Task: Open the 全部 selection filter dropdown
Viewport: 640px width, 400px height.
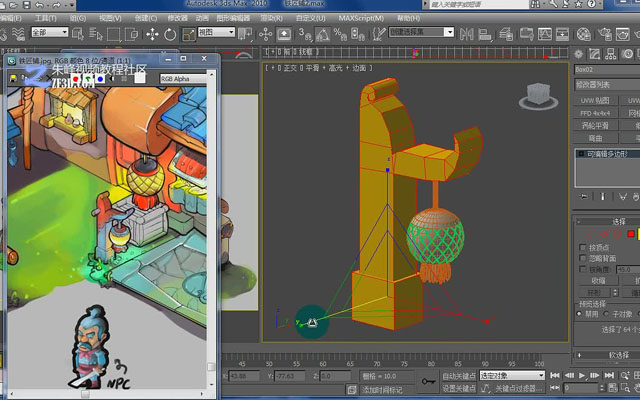Action: [50, 32]
